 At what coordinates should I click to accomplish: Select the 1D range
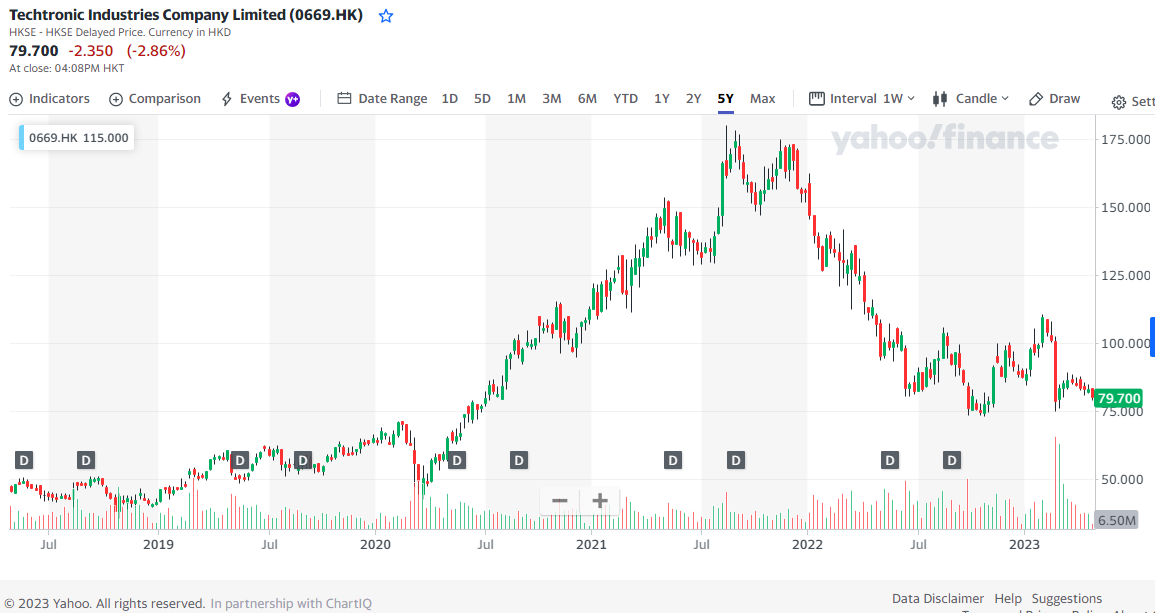(x=449, y=99)
